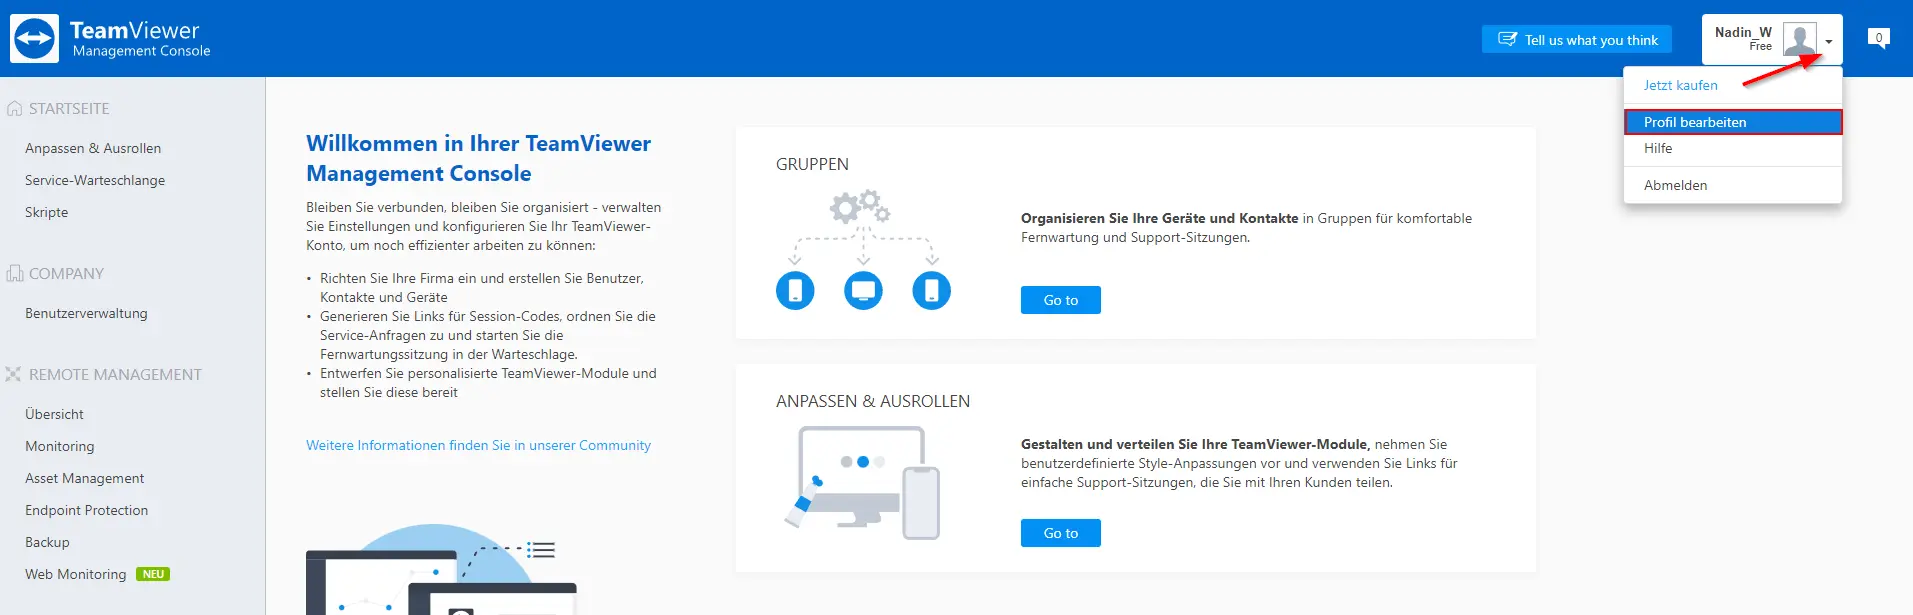Screen dimensions: 1913x615
Task: Open Asset Management in the sidebar
Action: [x=85, y=478]
